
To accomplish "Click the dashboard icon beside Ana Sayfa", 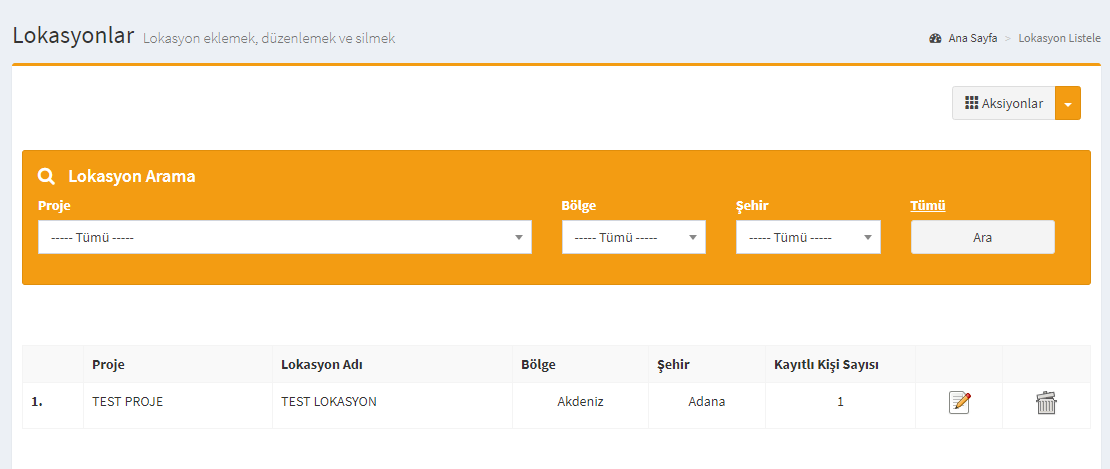I will 935,38.
